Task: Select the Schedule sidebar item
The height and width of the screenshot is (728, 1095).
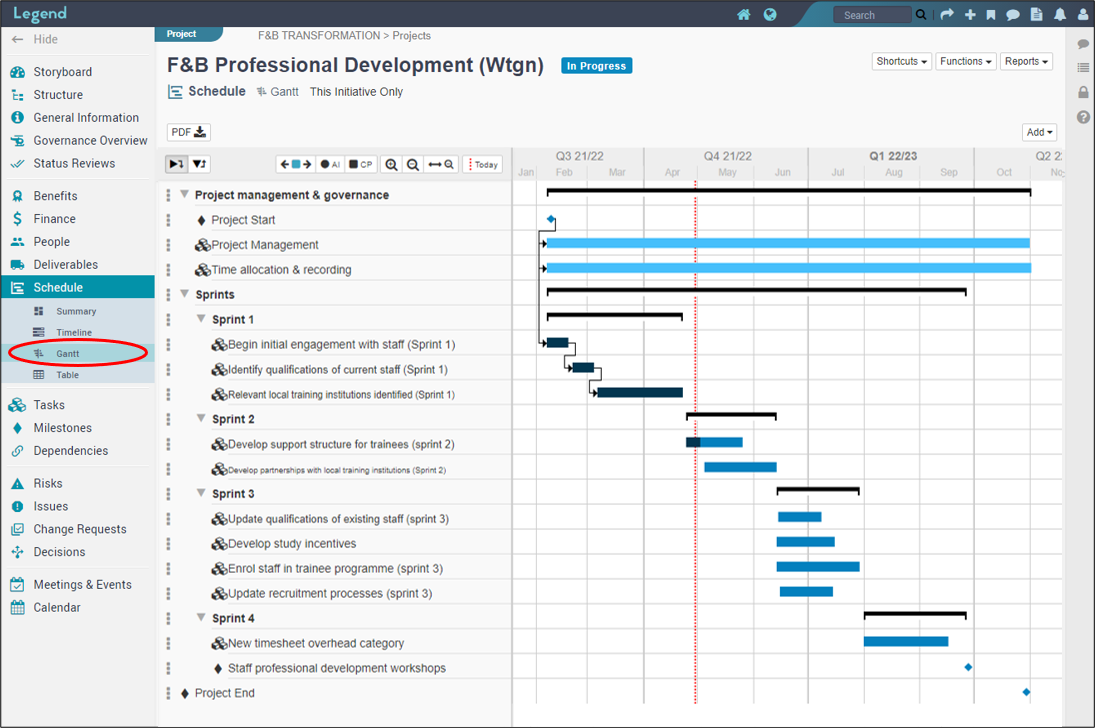Action: pos(78,287)
